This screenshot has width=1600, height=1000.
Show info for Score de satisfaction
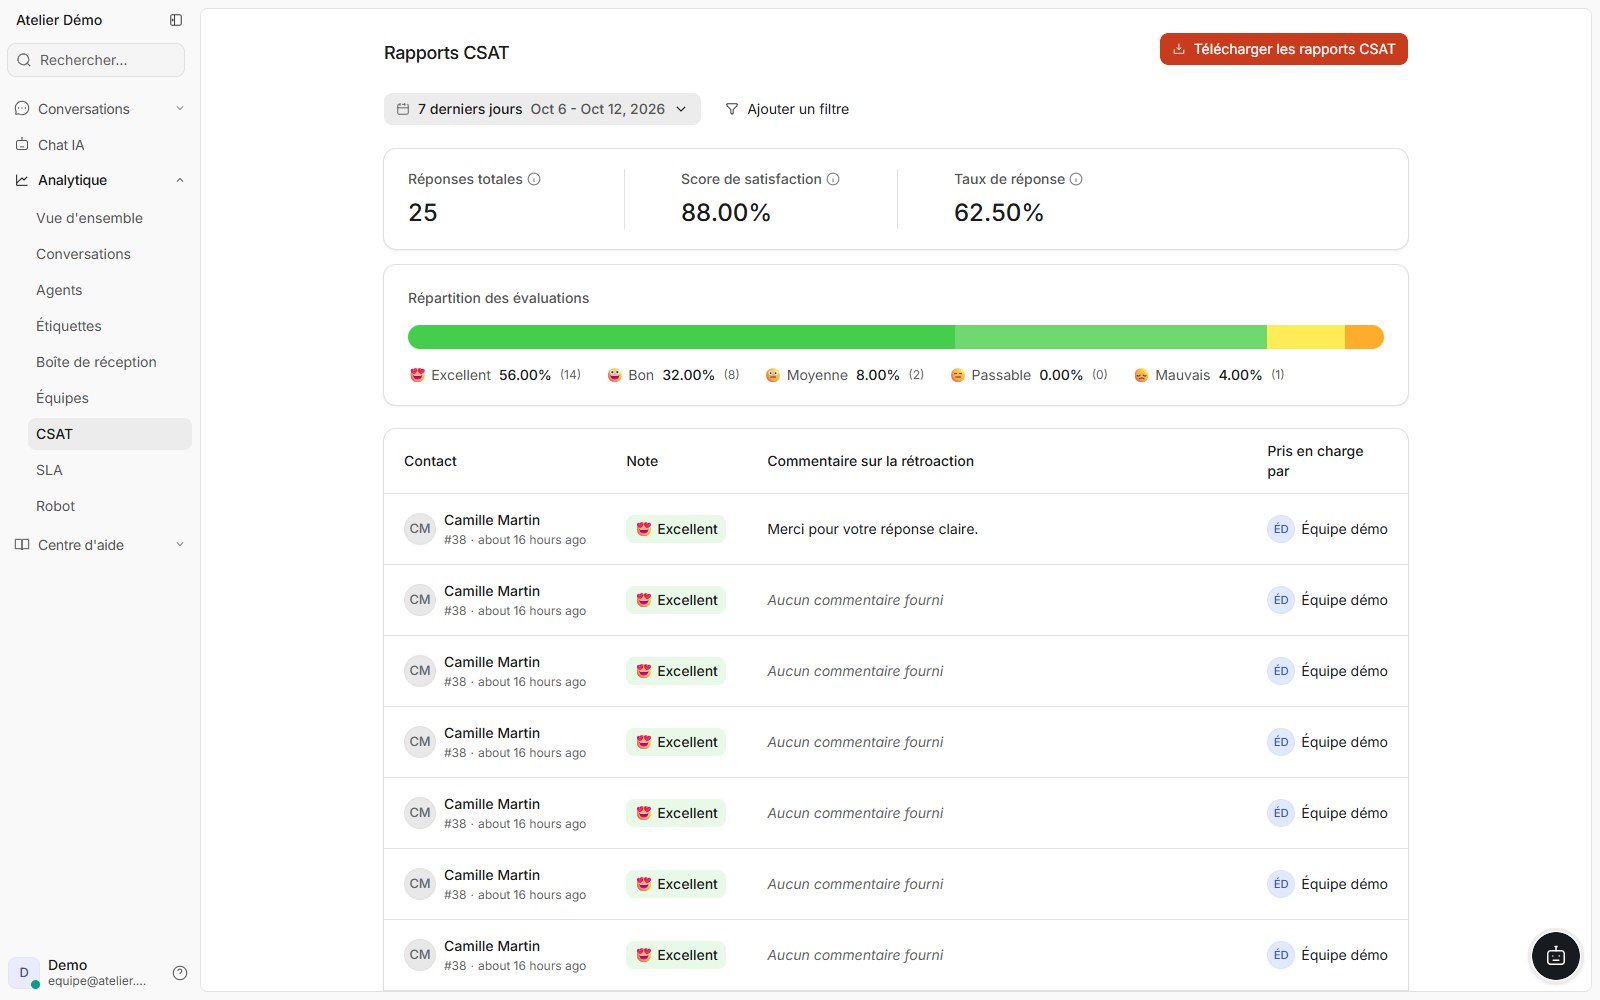pos(833,179)
